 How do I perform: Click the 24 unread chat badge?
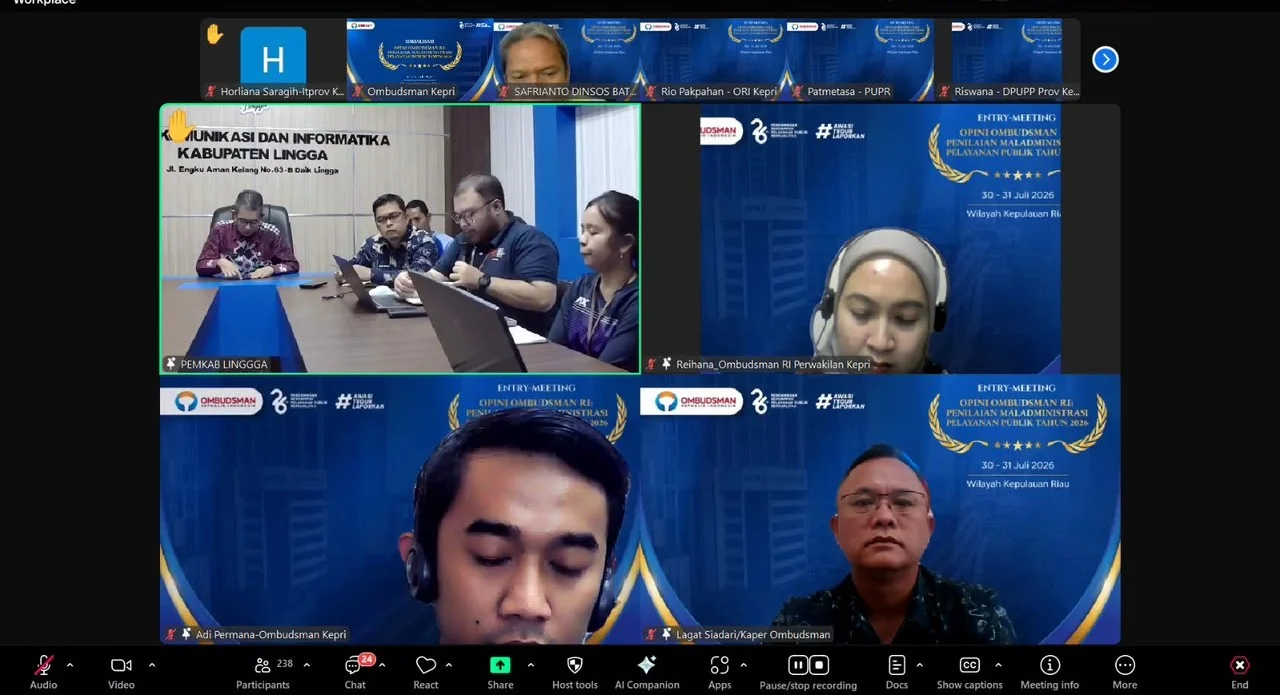click(367, 659)
